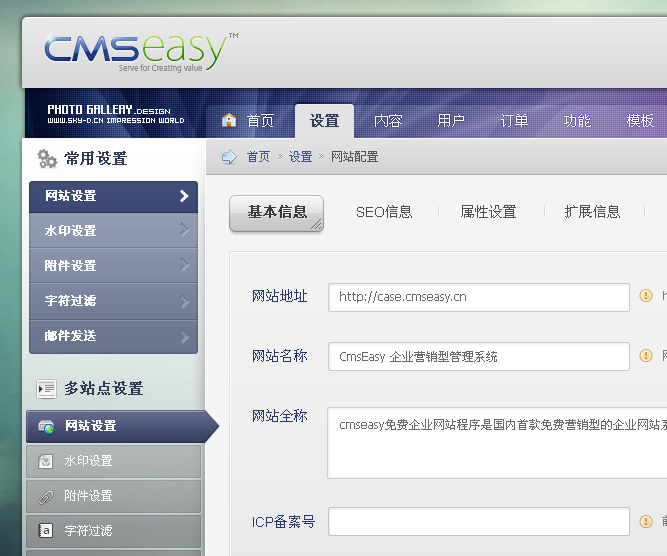Click the 多站点设置 section heading
This screenshot has width=667, height=556.
pos(104,389)
